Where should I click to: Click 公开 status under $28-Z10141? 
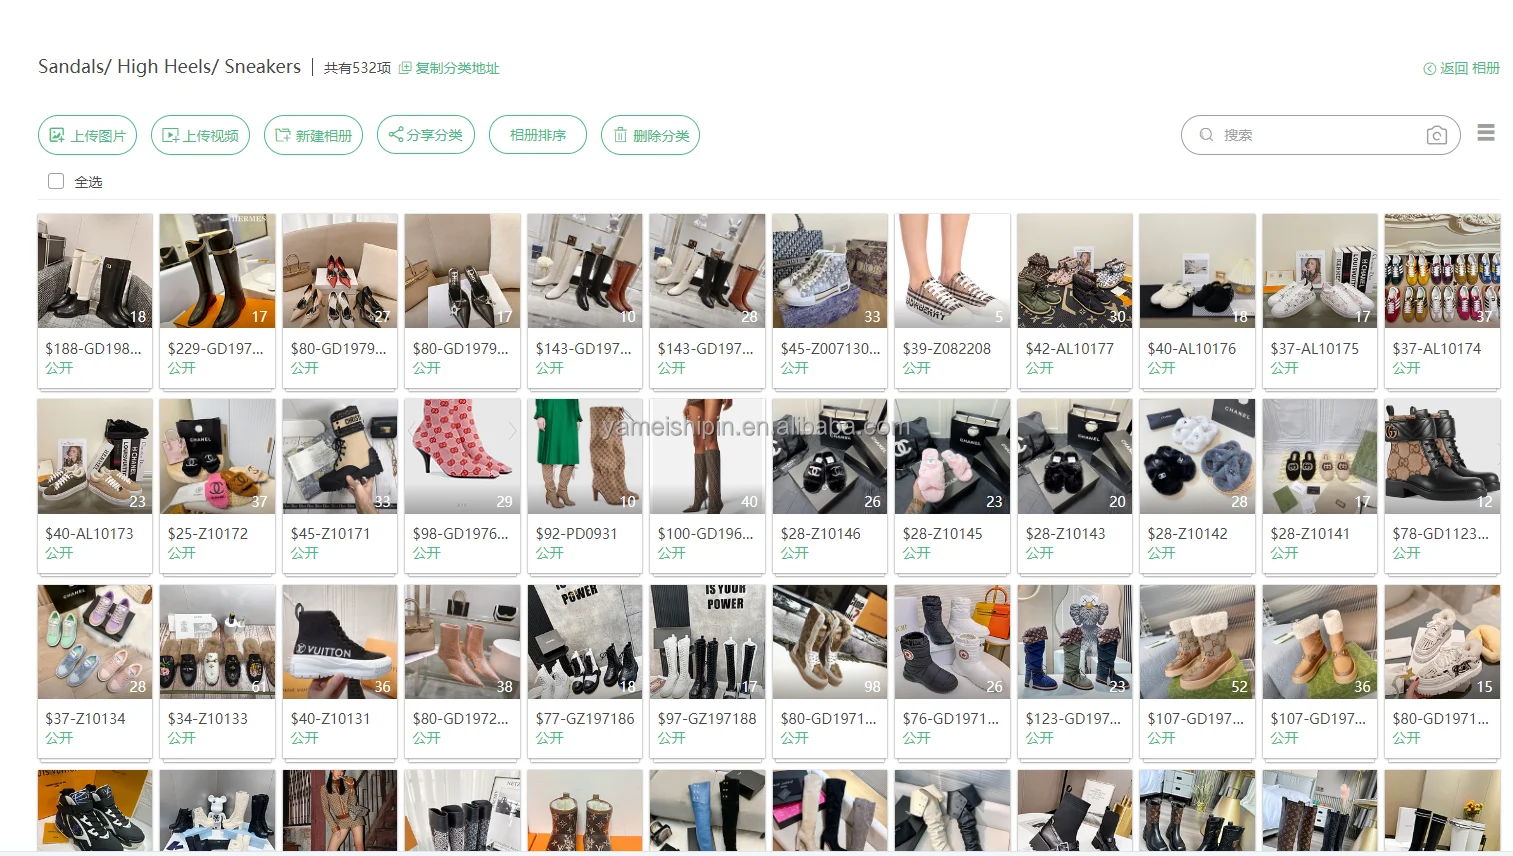click(1284, 553)
